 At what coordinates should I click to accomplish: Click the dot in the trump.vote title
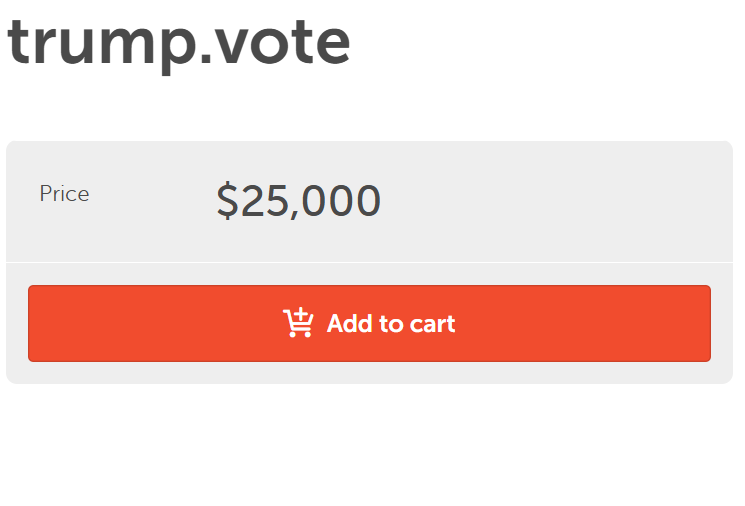(x=206, y=59)
